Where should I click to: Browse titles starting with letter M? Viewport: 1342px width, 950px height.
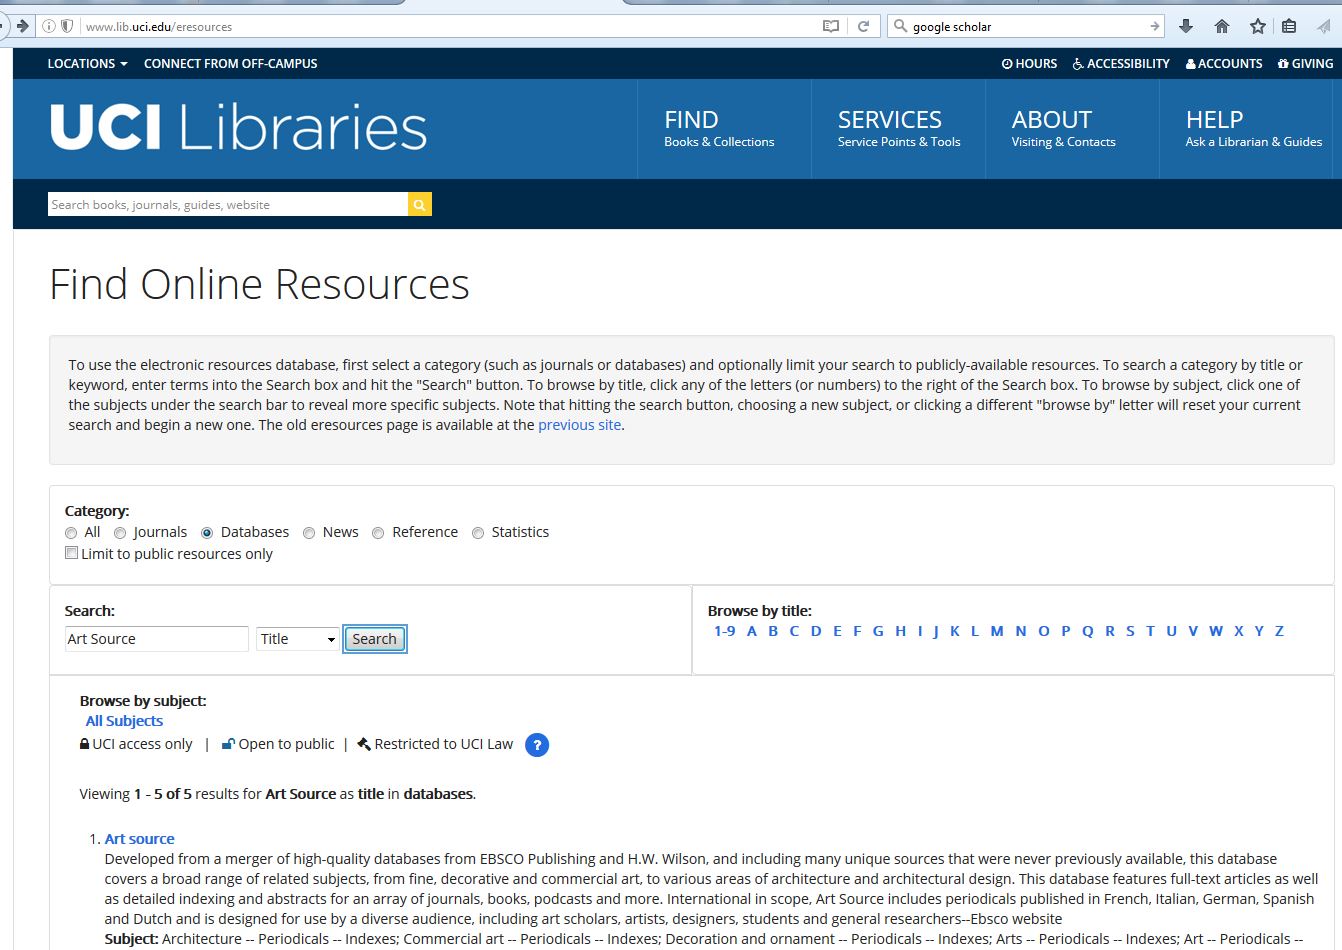click(997, 631)
